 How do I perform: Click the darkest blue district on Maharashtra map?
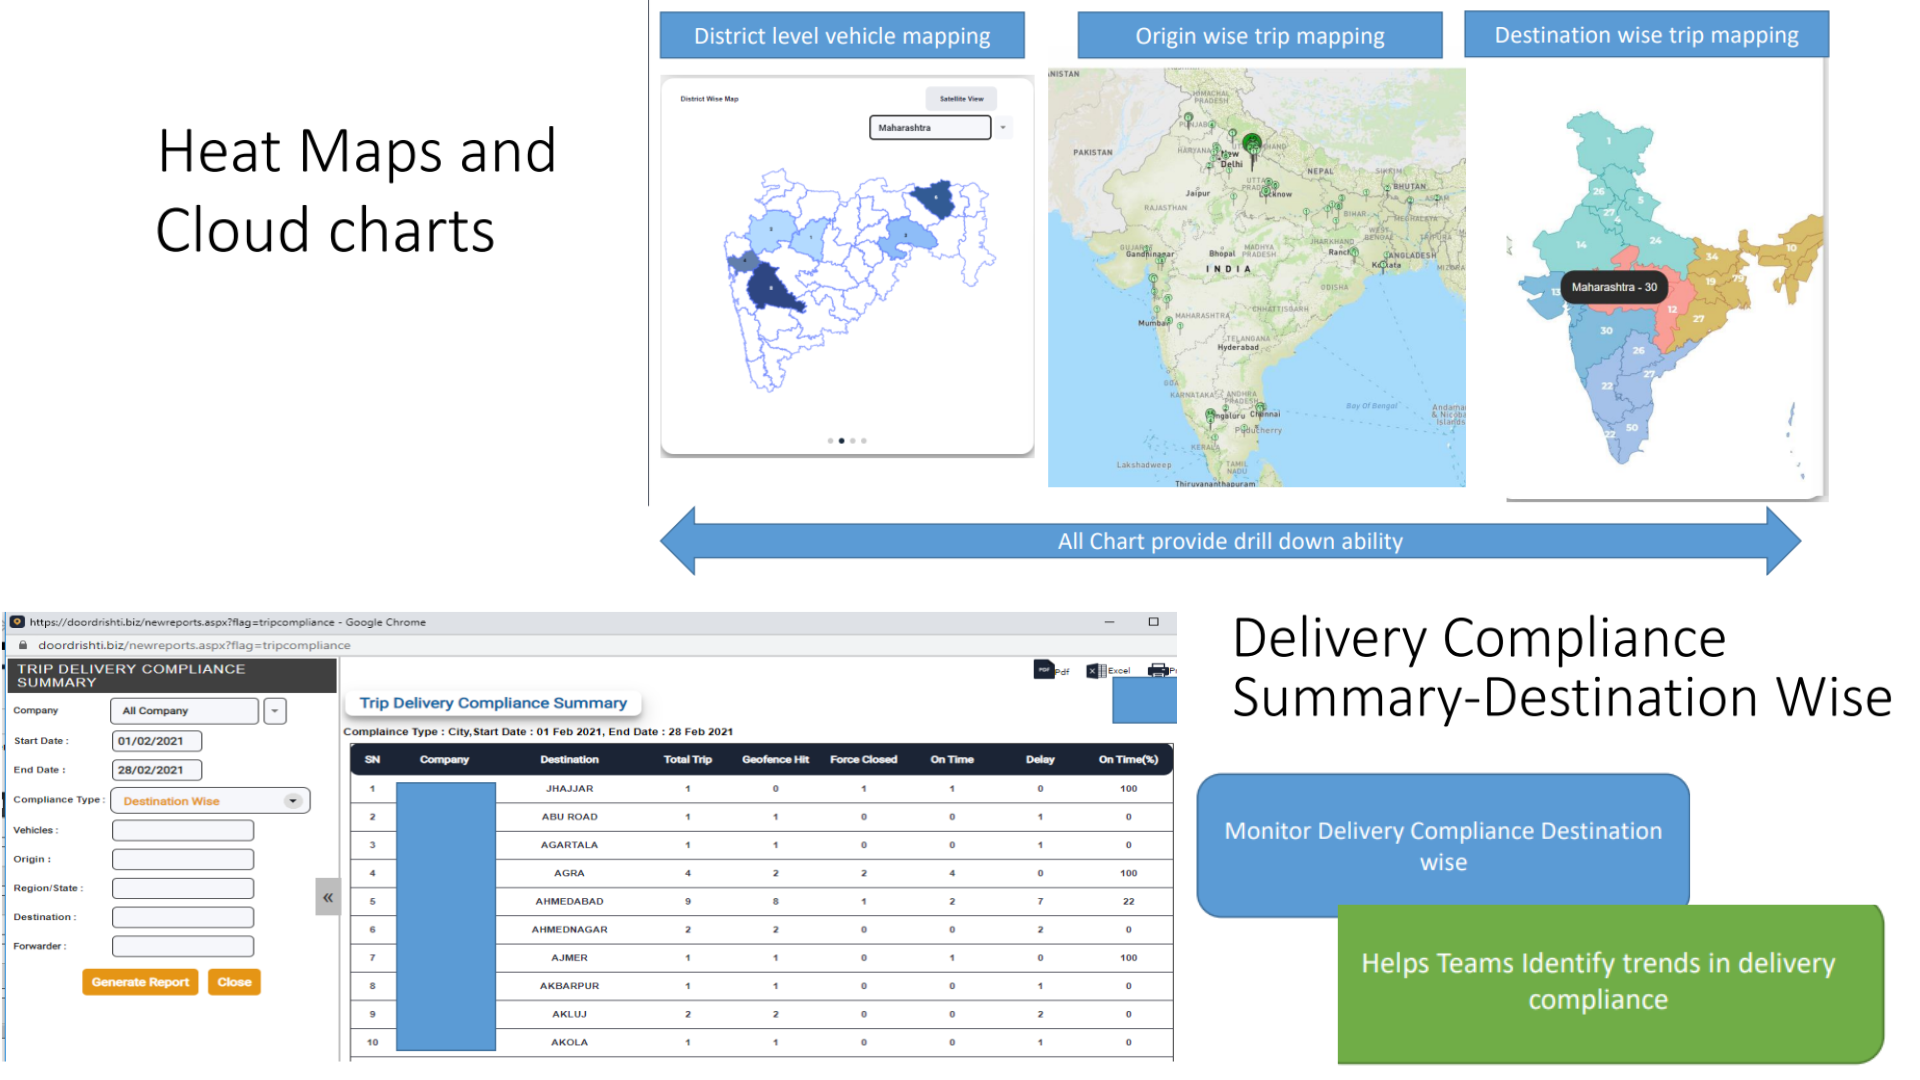(770, 287)
